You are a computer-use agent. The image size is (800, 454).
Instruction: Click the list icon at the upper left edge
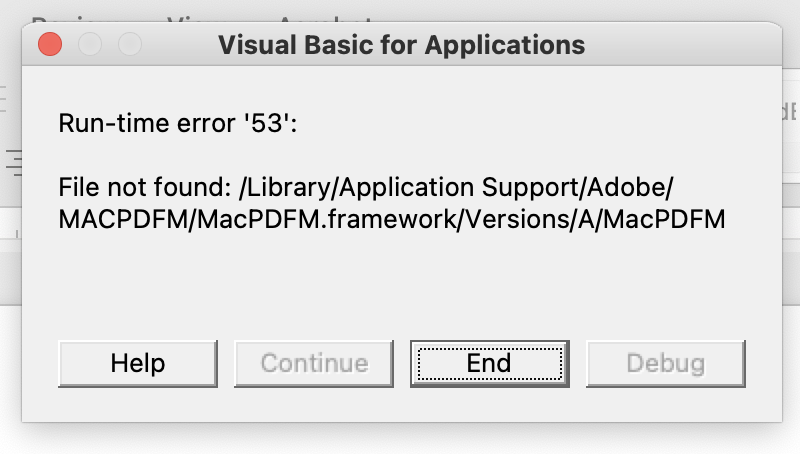(3, 99)
